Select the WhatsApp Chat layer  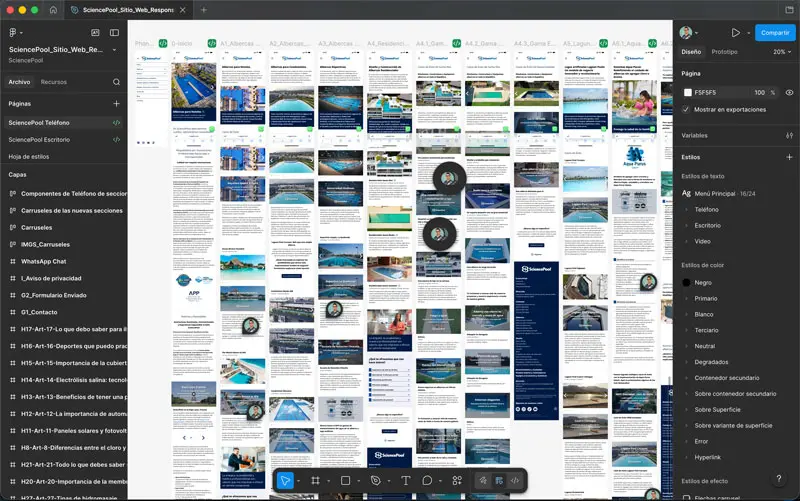(x=43, y=261)
